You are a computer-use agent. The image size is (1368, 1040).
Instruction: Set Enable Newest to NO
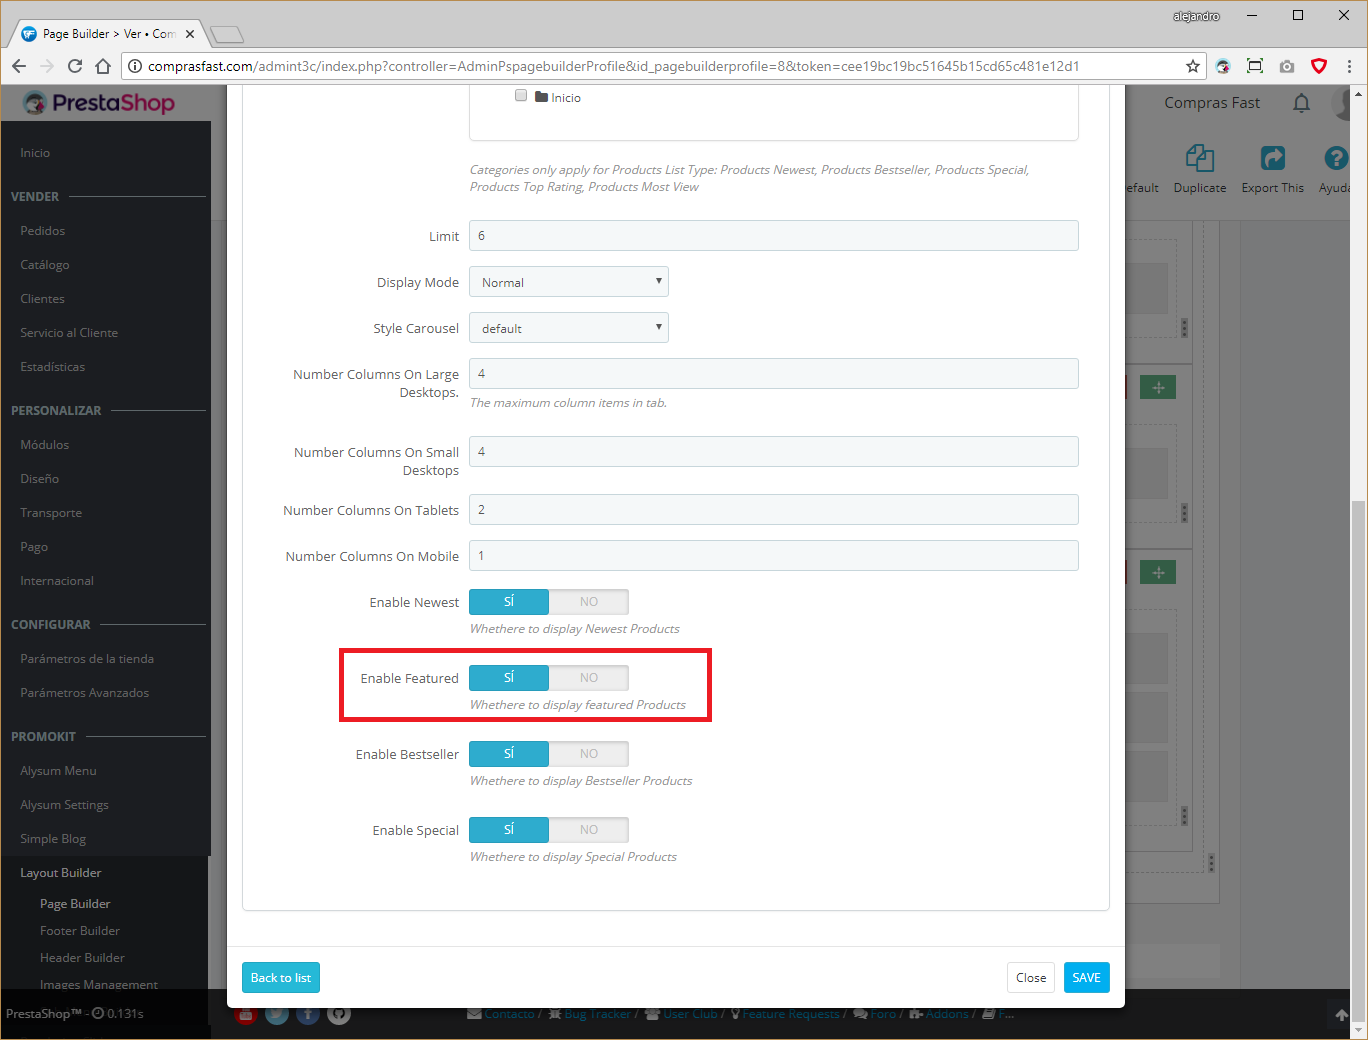589,602
